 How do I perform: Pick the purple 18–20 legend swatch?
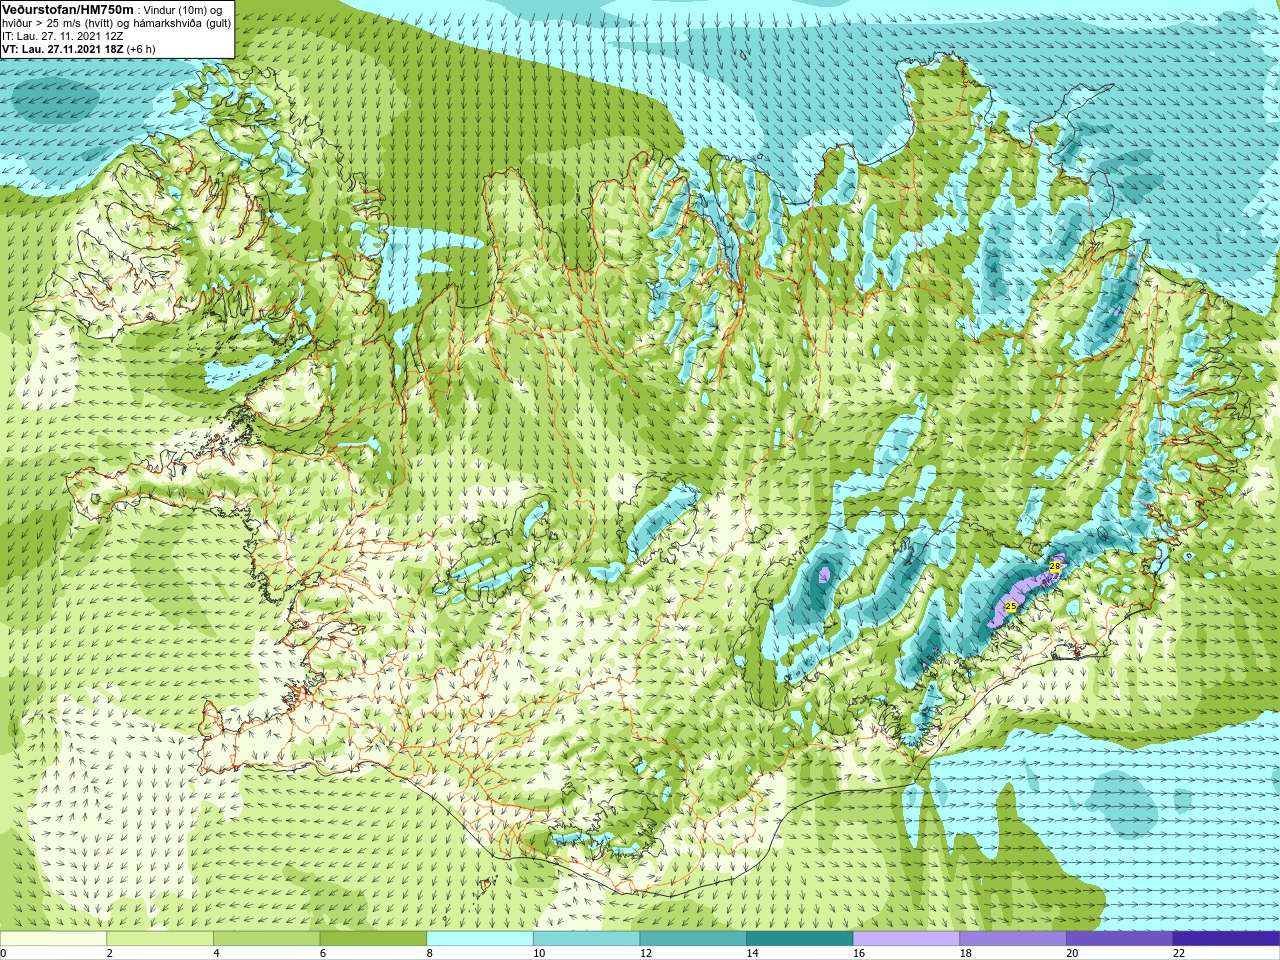tap(1013, 939)
